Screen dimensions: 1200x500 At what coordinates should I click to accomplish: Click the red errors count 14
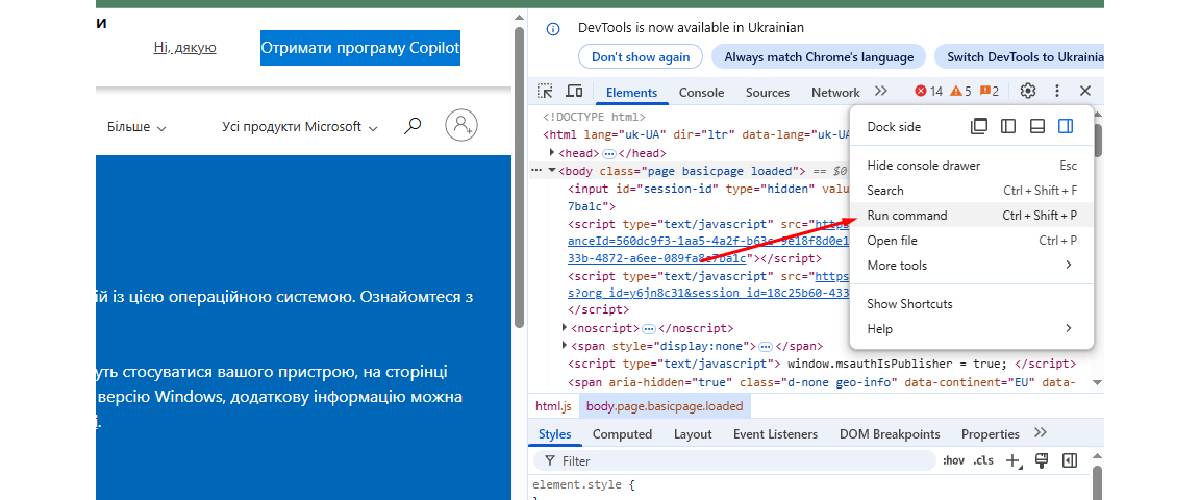pyautogui.click(x=929, y=91)
